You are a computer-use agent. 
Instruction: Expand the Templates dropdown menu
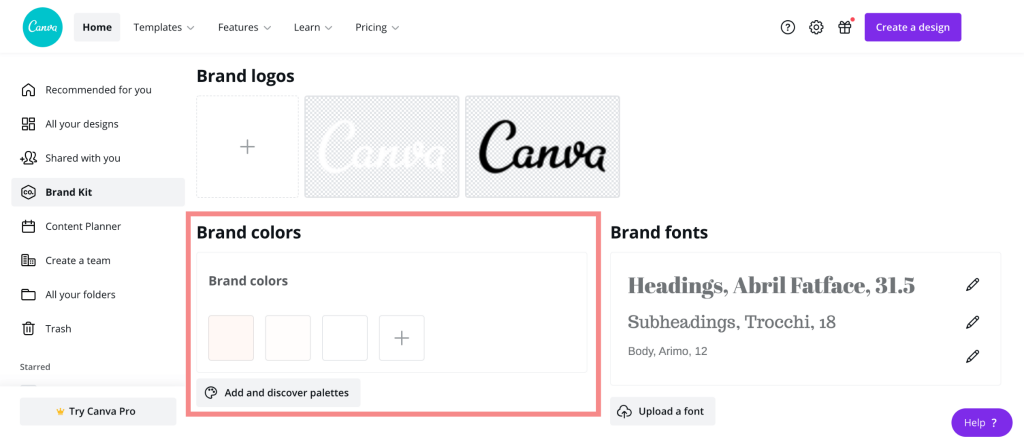(x=164, y=27)
